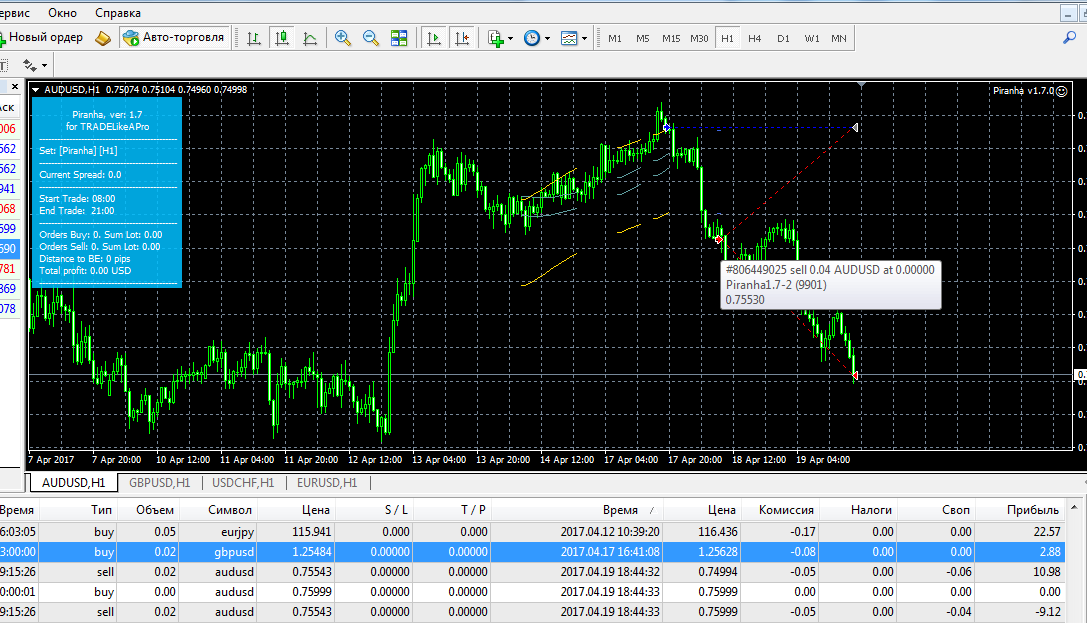Screen dimensions: 1087x623
Task: Zoom in on the chart
Action: pos(342,38)
